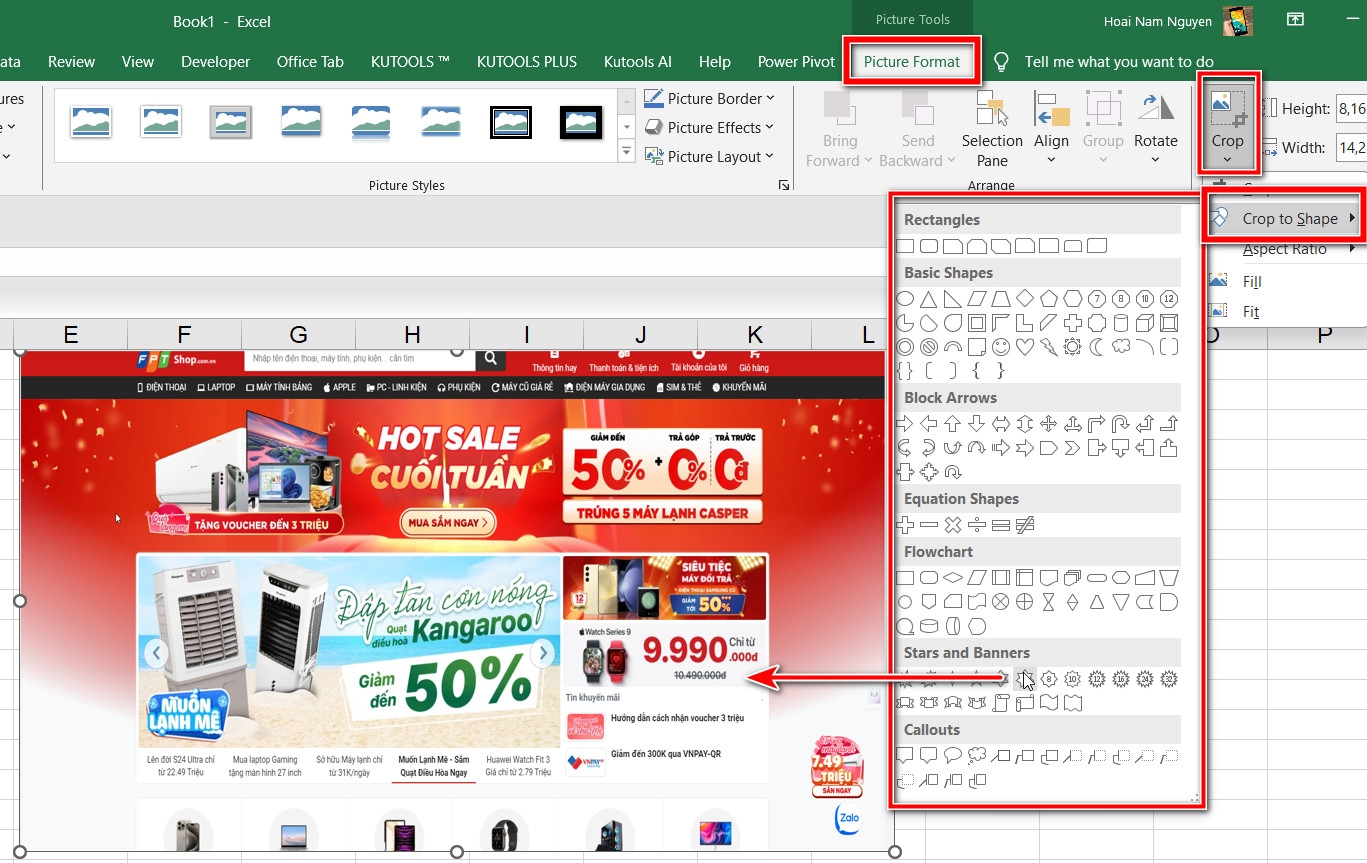Open the Power Pivot tab
This screenshot has height=863, width=1367.
[796, 61]
